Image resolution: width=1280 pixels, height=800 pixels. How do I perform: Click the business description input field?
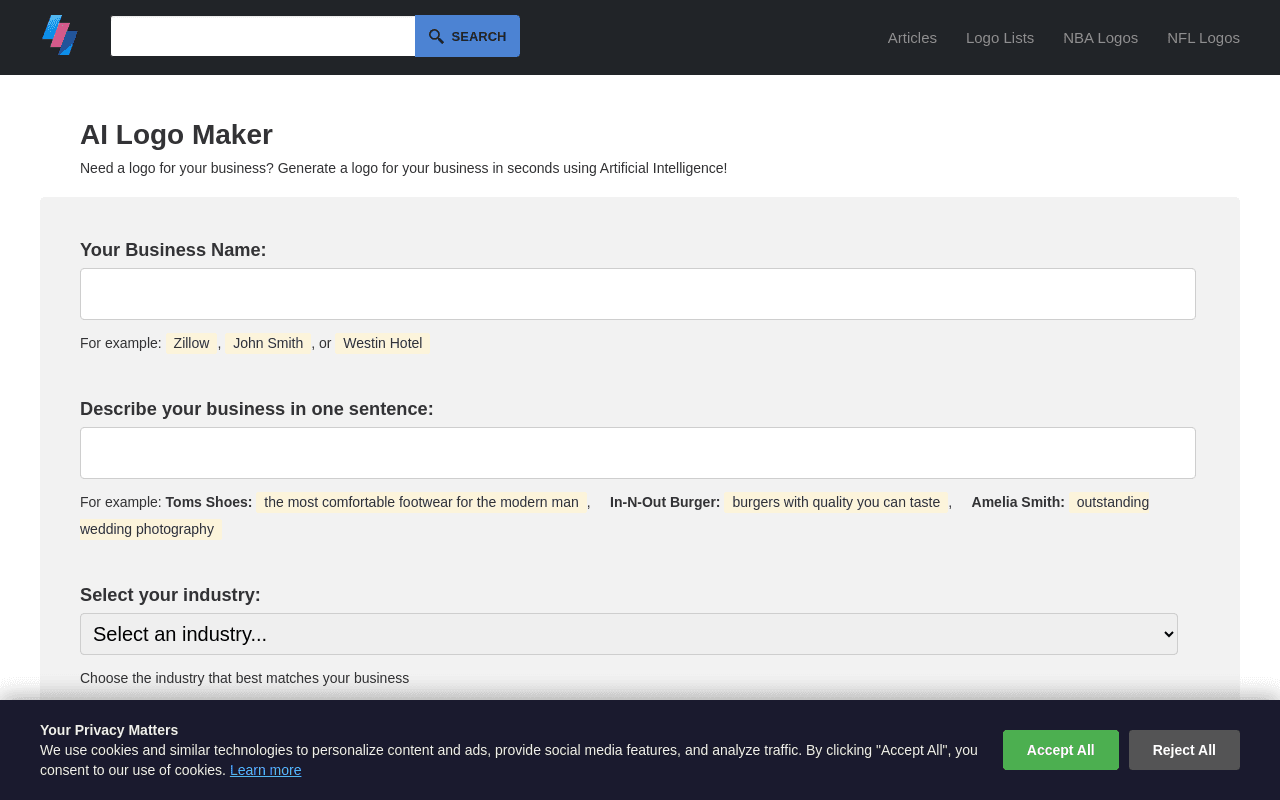coord(638,453)
